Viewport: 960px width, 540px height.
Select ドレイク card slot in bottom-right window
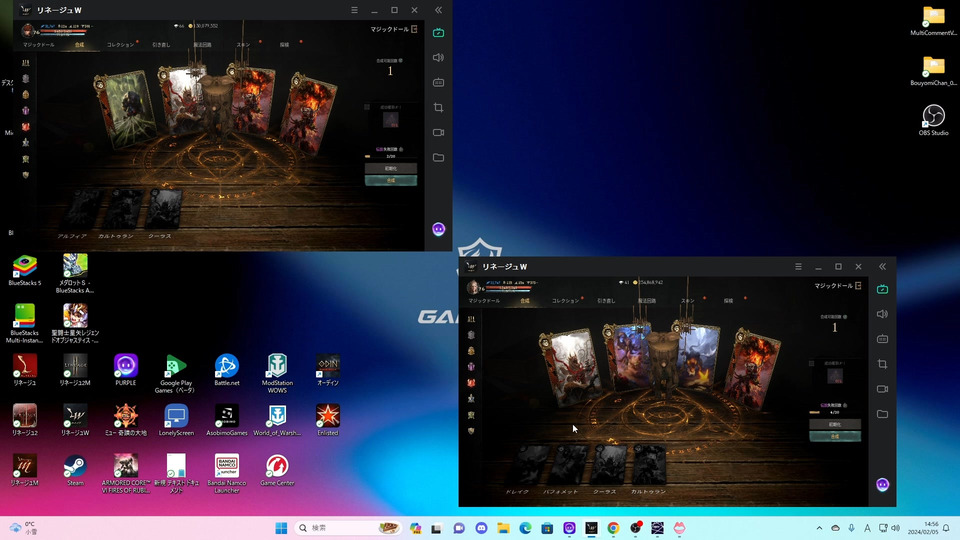pos(530,465)
